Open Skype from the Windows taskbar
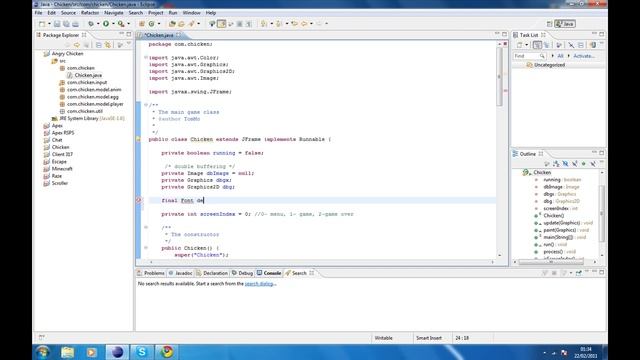Viewport: 640px width, 360px height. tap(142, 352)
